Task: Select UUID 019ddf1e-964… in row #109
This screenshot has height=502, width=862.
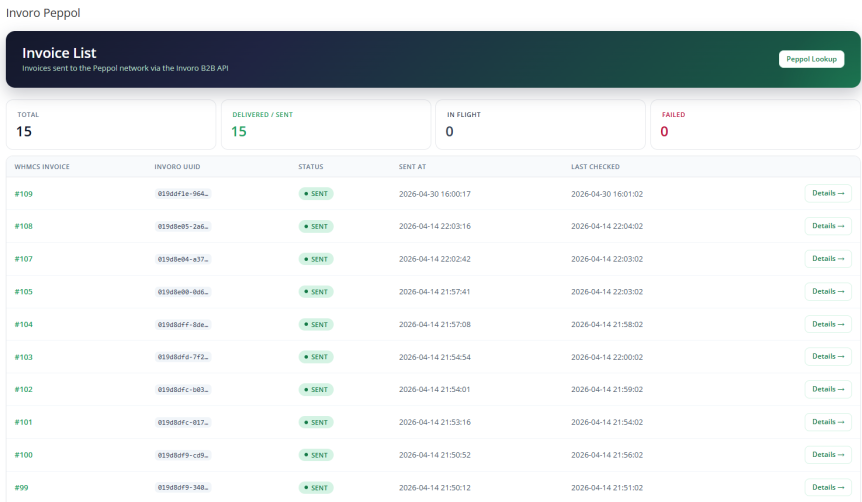Action: pyautogui.click(x=183, y=194)
